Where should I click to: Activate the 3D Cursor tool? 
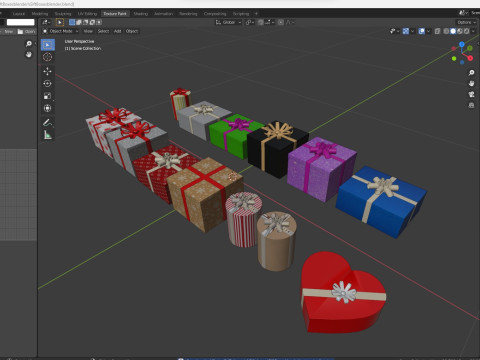[x=47, y=57]
